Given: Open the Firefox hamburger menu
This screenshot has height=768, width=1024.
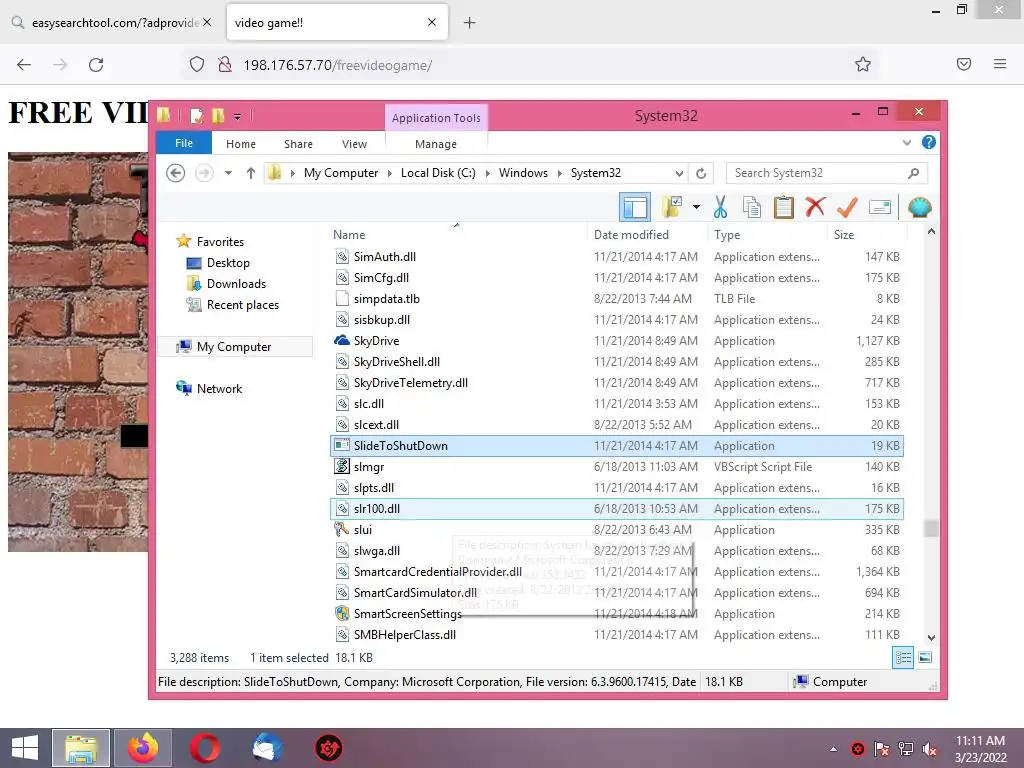Looking at the screenshot, I should point(999,64).
